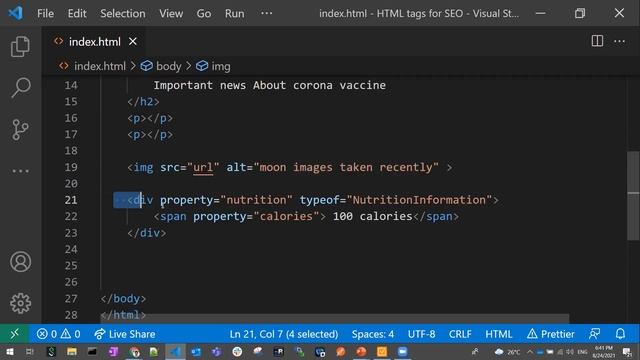The width and height of the screenshot is (640, 360).
Task: Open the Accounts menu icon
Action: point(20,262)
